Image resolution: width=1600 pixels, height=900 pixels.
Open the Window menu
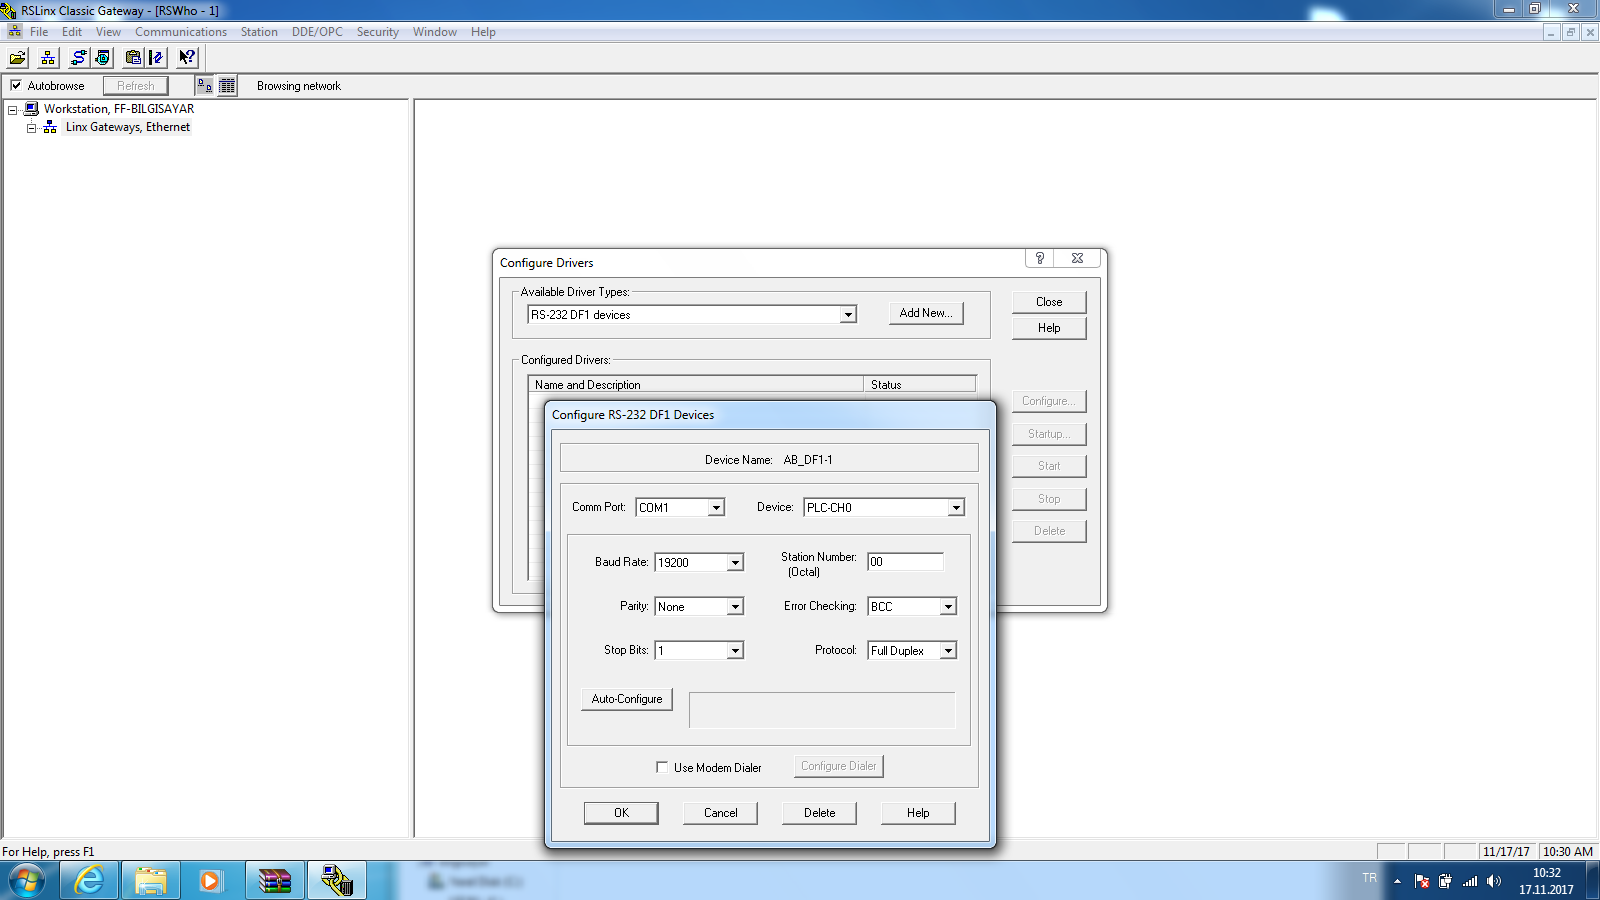tap(435, 32)
